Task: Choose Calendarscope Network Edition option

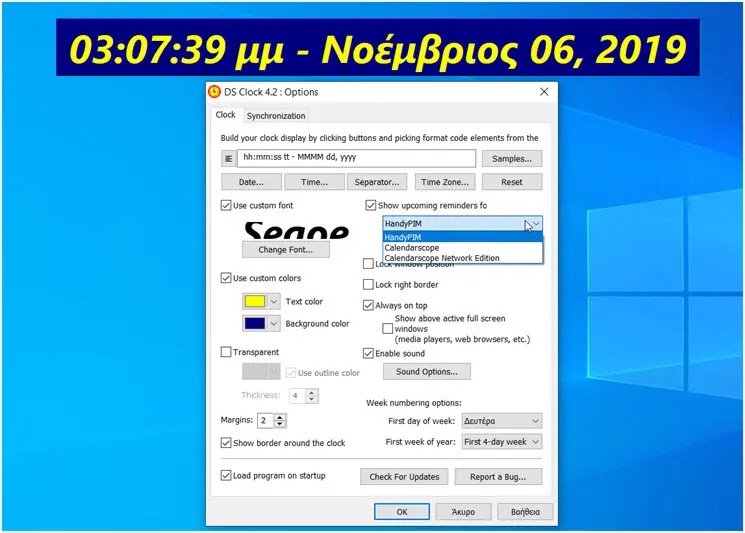Action: coord(462,258)
